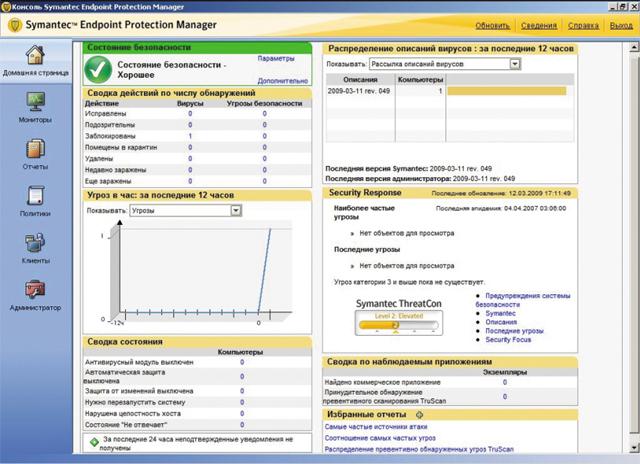Open the Отчеты sidebar icon
The height and width of the screenshot is (464, 640).
click(35, 149)
